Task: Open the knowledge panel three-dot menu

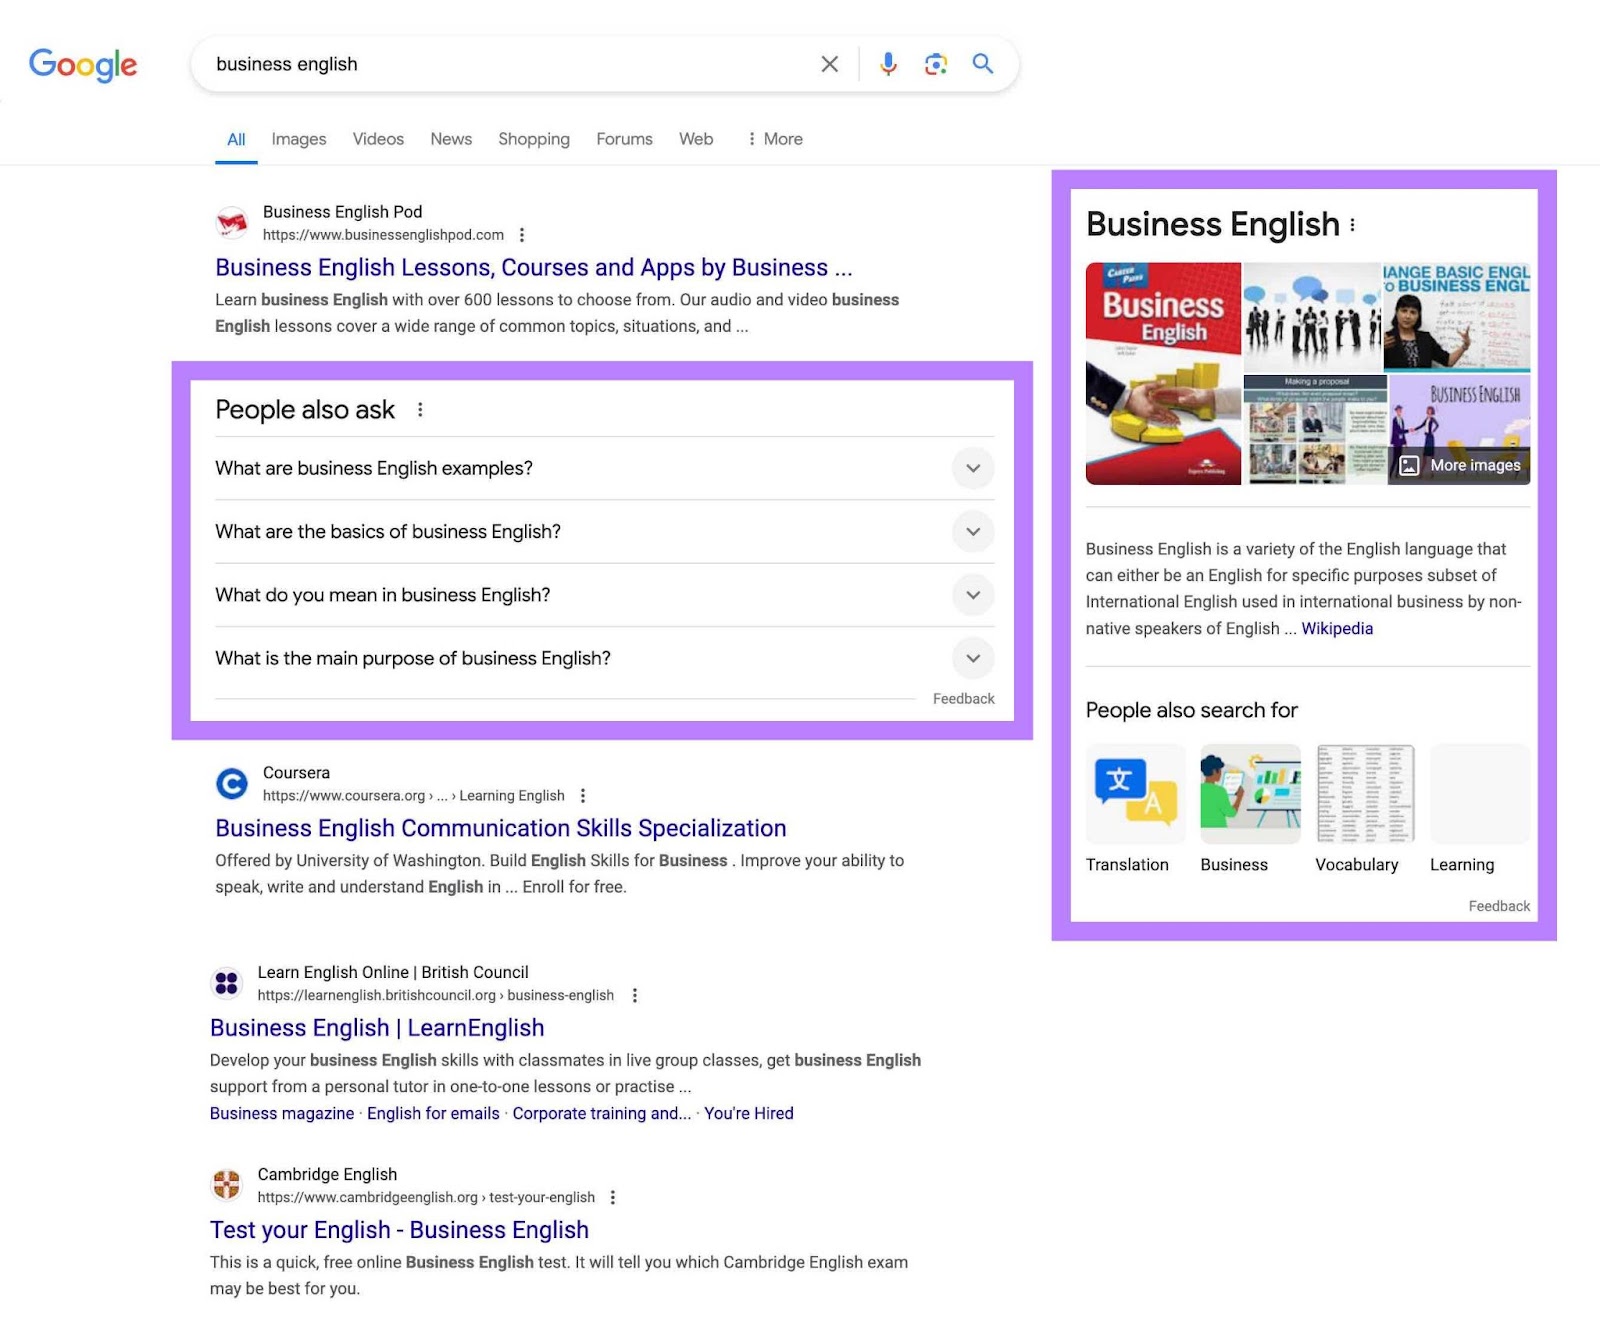Action: [x=1353, y=224]
